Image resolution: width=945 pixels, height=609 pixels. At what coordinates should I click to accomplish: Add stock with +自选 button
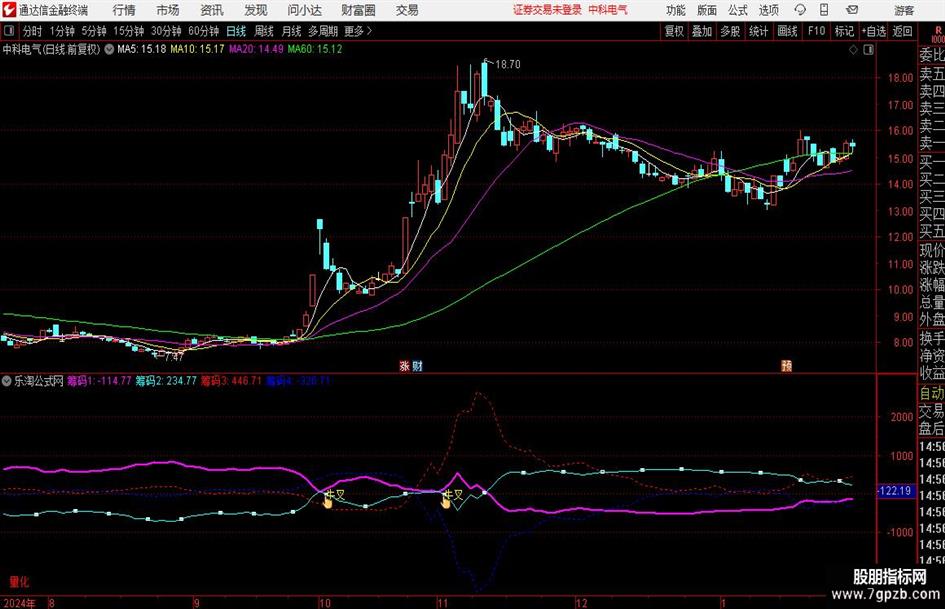pyautogui.click(x=874, y=31)
